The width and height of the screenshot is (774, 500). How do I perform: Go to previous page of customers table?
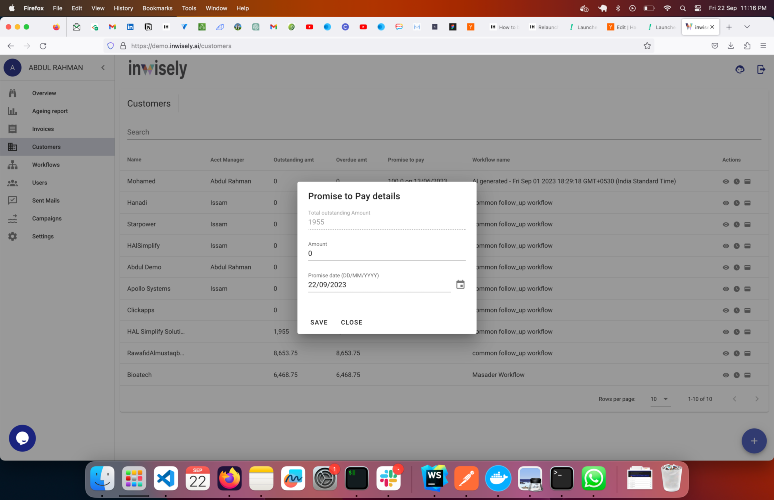pyautogui.click(x=734, y=399)
